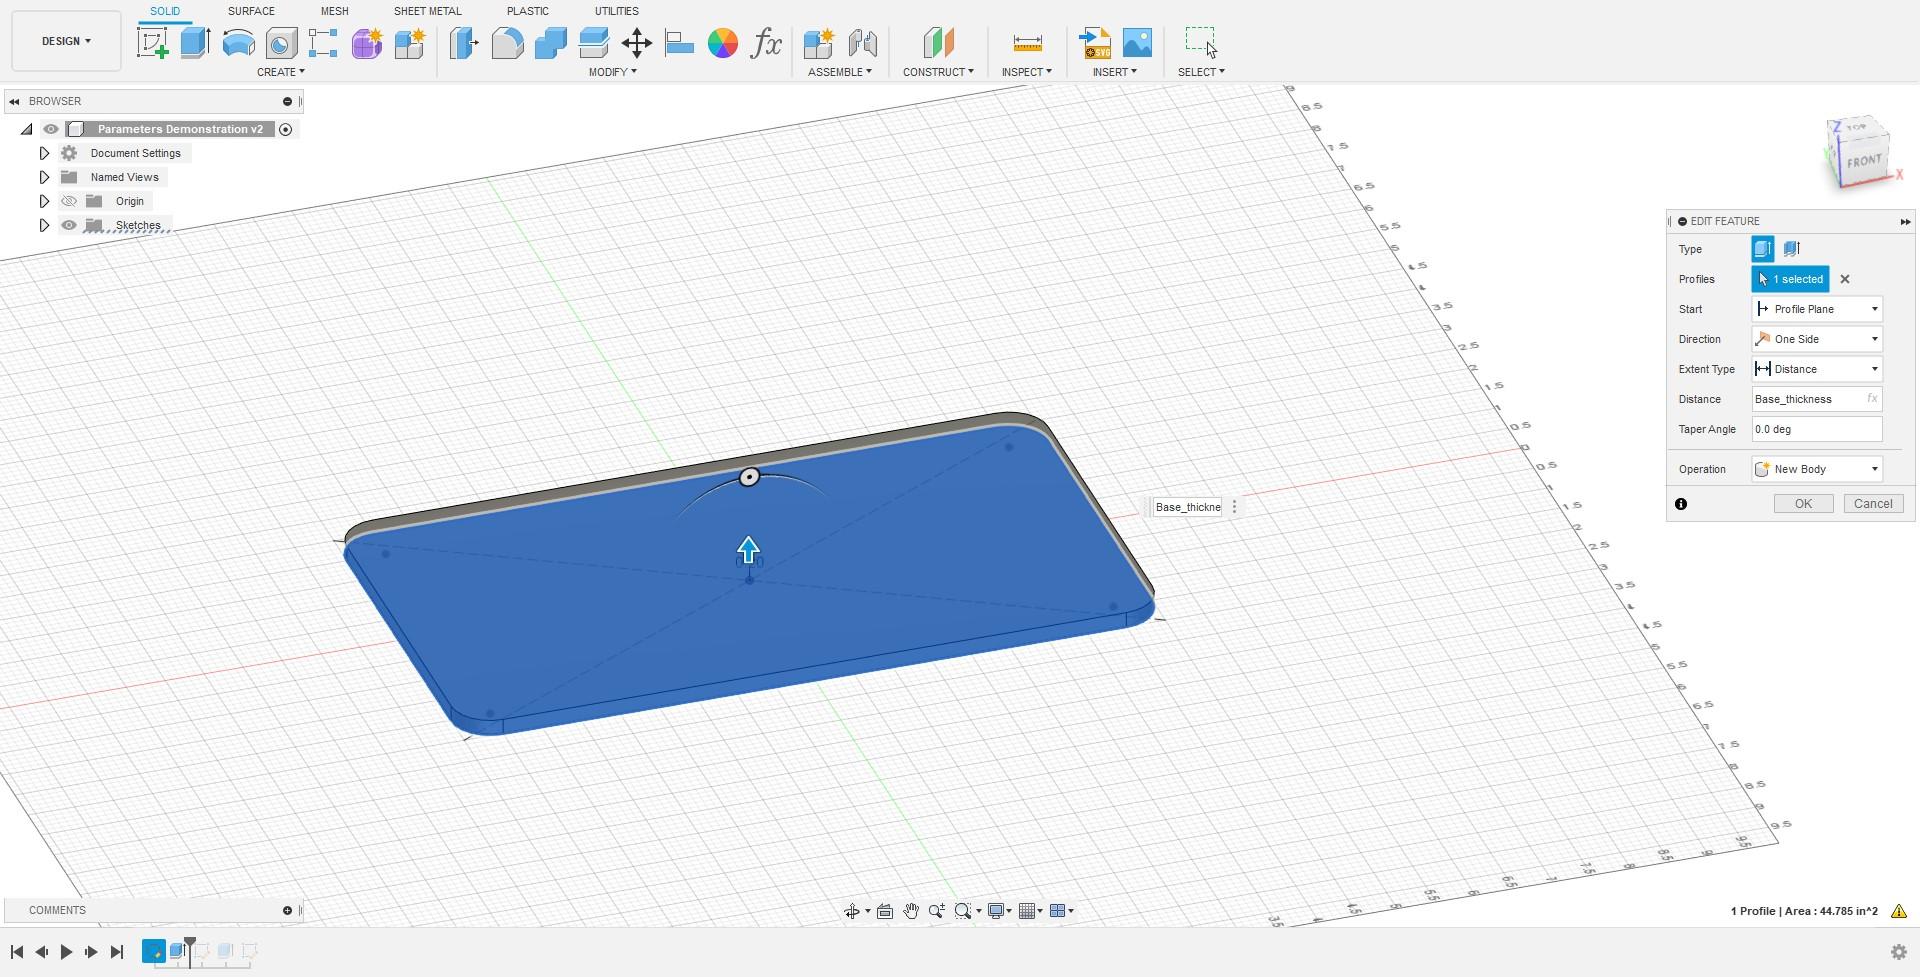This screenshot has height=977, width=1920.
Task: Select the Appearance color wheel tool
Action: coord(723,43)
